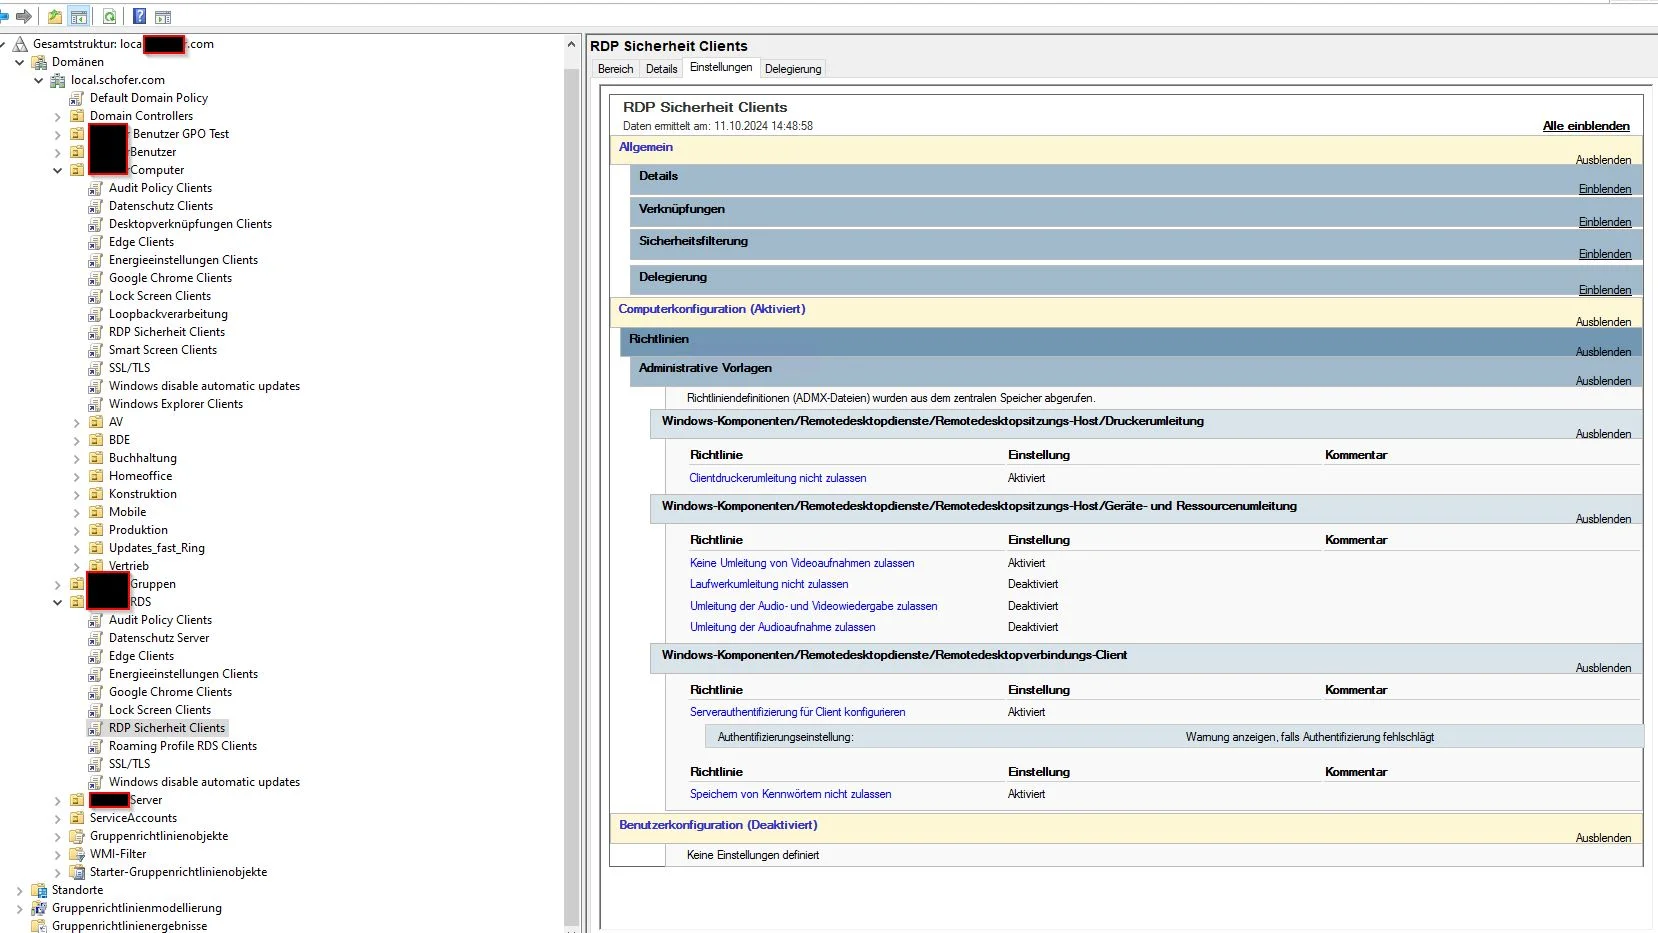
Task: Click Ausblenden on the Remotedesktopverbindungs-Client section
Action: [1603, 668]
